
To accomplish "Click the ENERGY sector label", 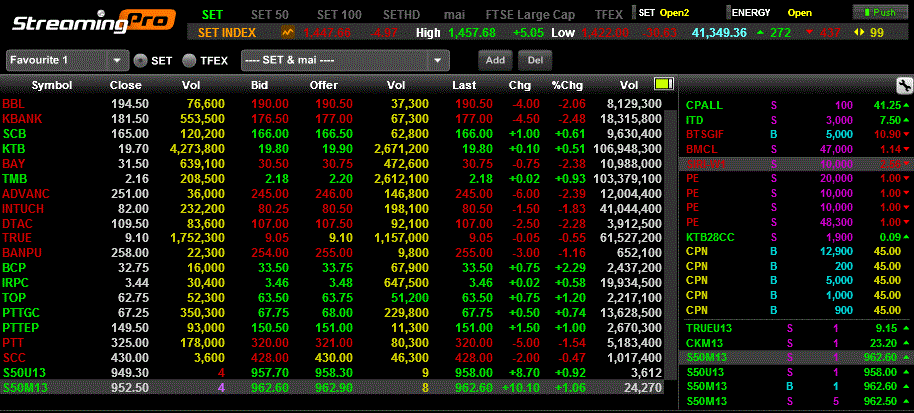I will [x=751, y=12].
